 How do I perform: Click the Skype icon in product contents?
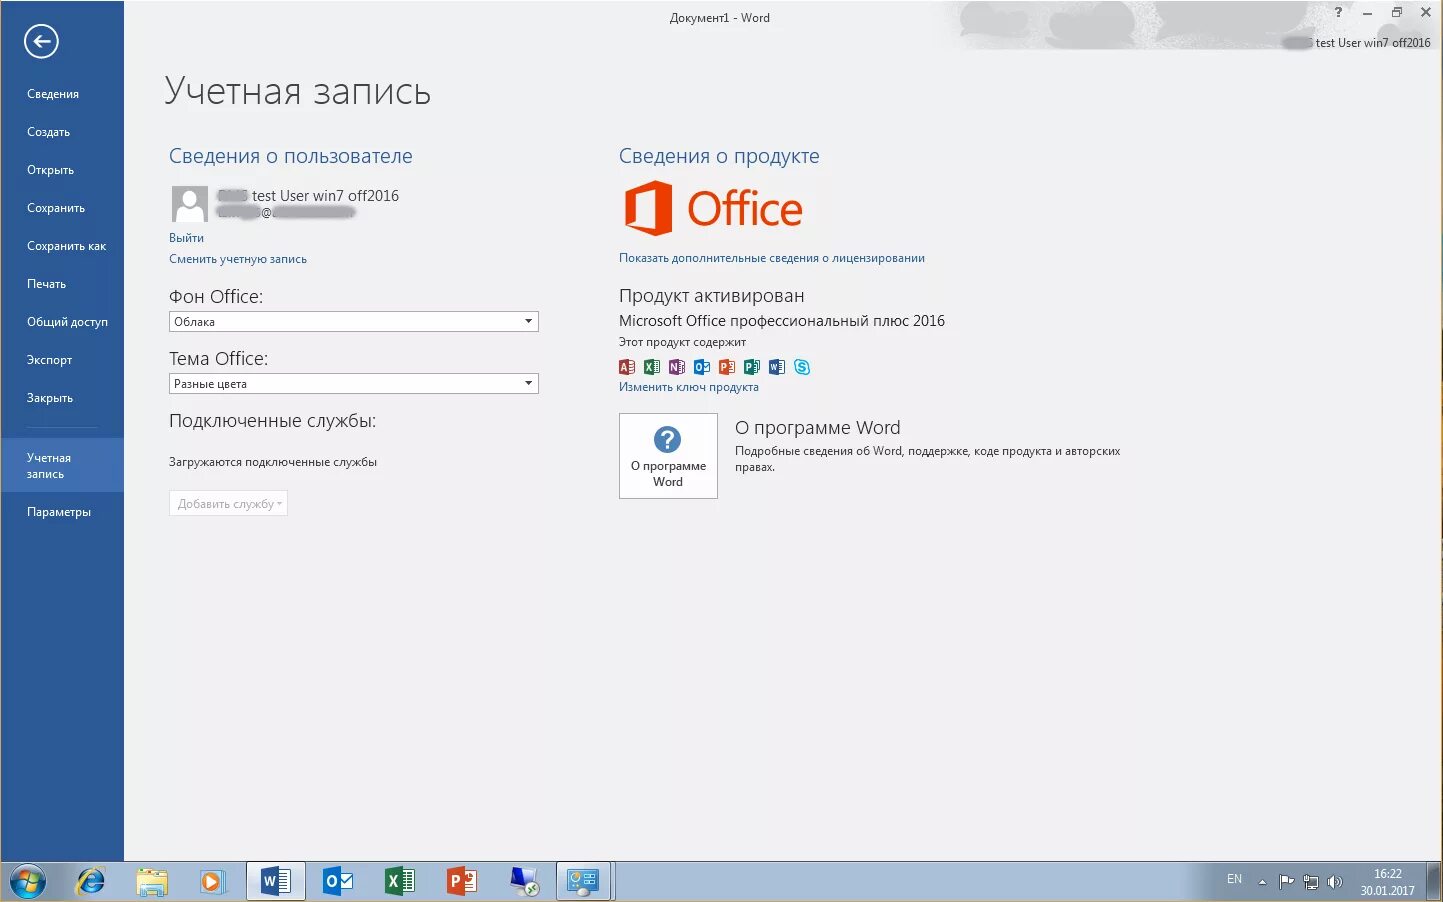[x=802, y=367]
